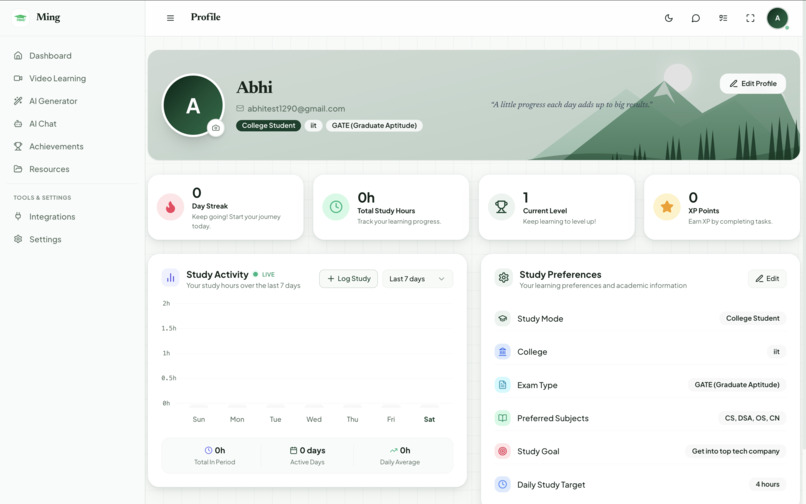Click the College Student badge under name

pyautogui.click(x=268, y=125)
